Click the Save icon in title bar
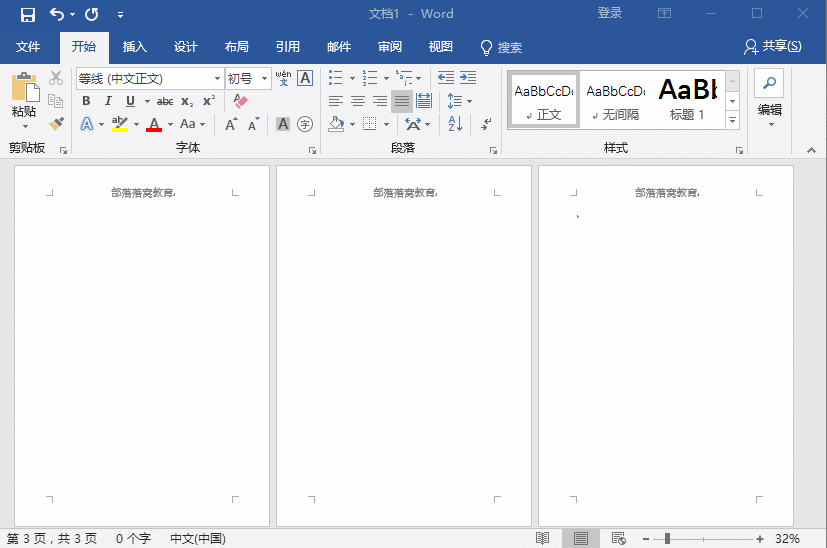 click(x=28, y=14)
